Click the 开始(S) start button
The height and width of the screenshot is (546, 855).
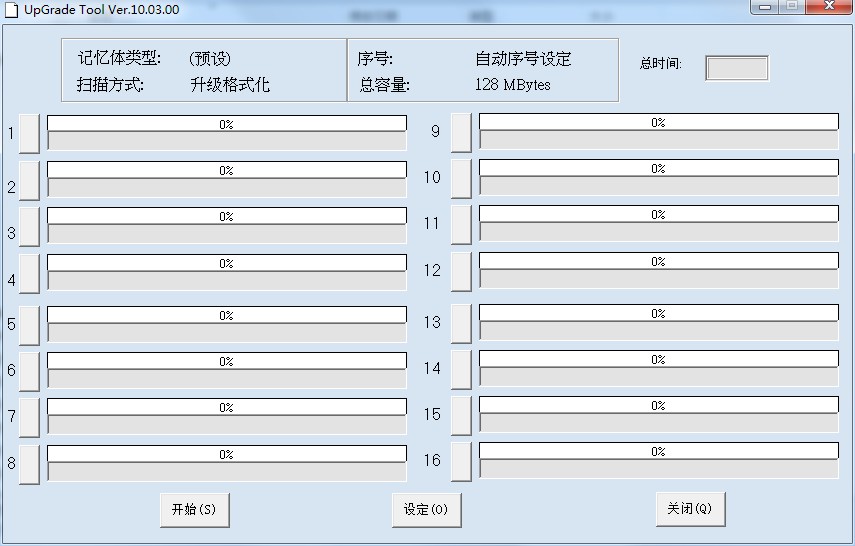point(194,509)
